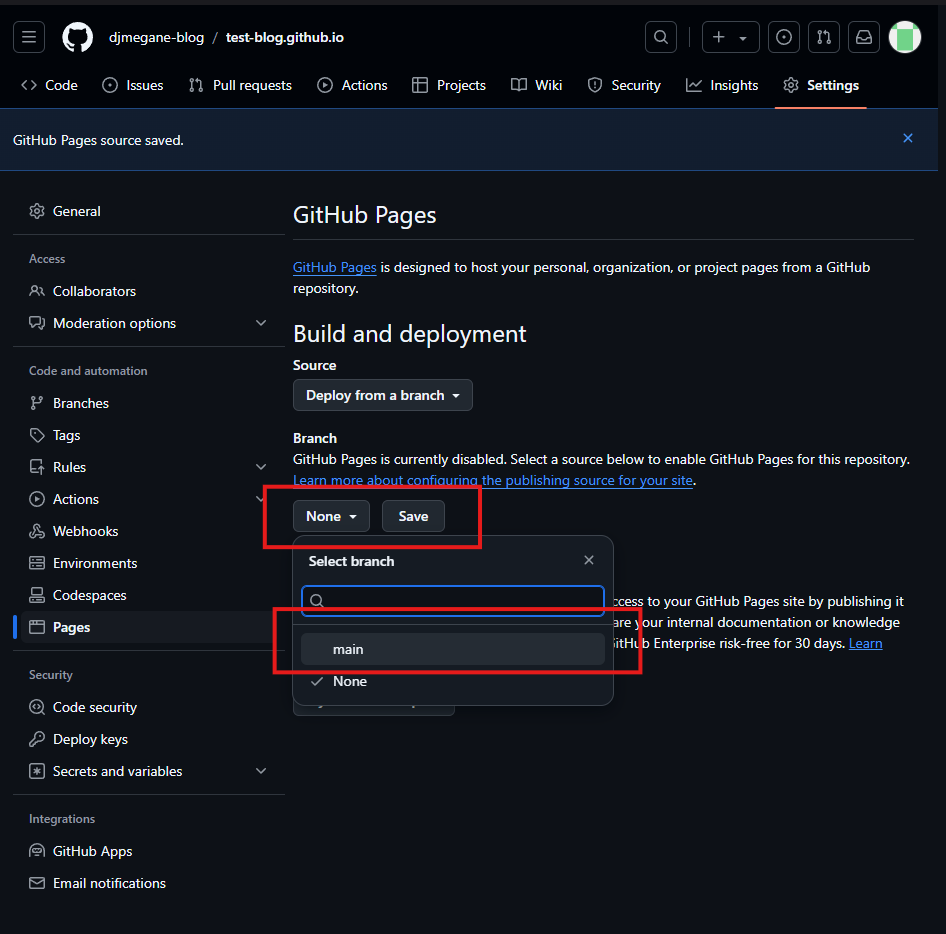Click the GitHub logo icon

tap(77, 37)
